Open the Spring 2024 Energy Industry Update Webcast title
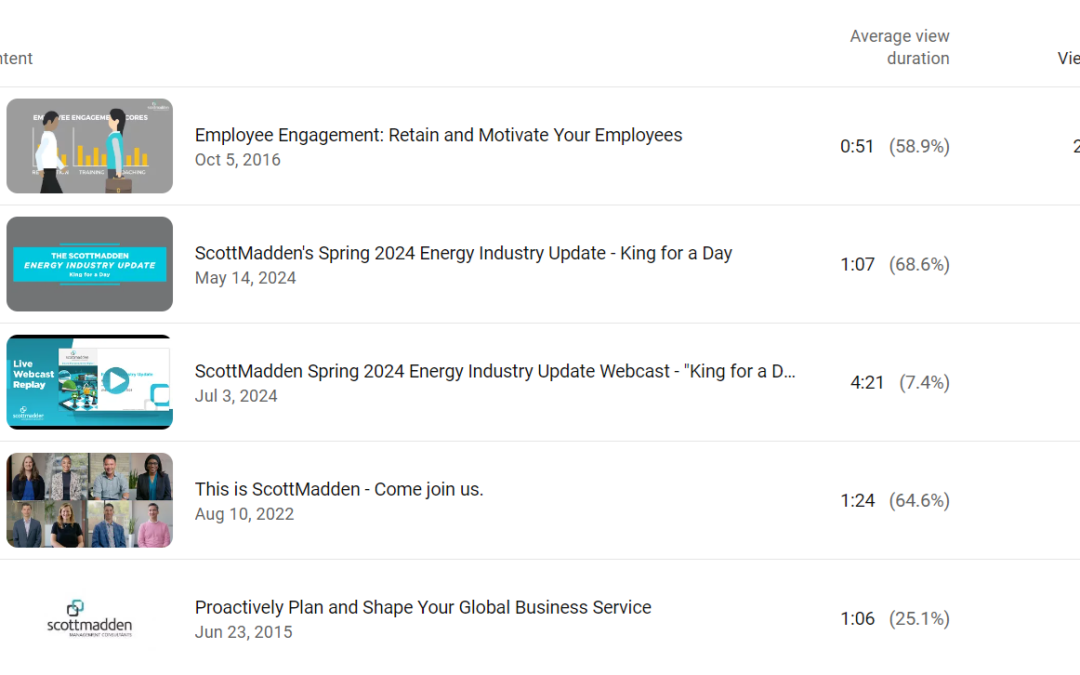 [495, 371]
